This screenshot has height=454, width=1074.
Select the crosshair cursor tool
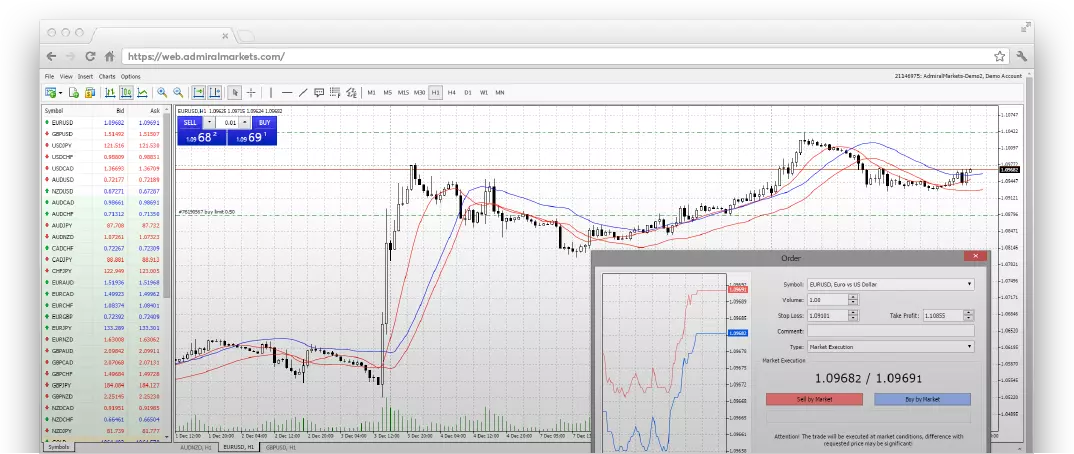[251, 92]
